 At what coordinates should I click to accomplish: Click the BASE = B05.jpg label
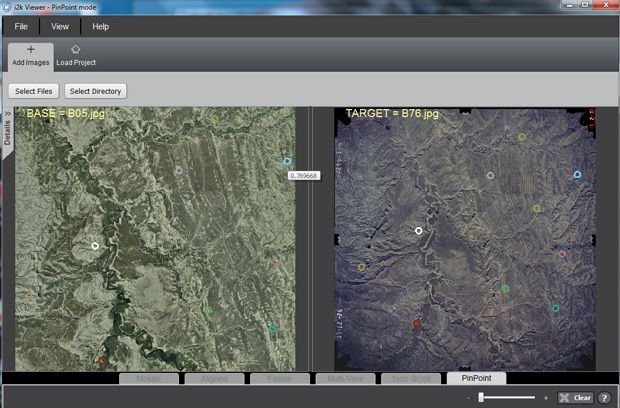tap(66, 114)
